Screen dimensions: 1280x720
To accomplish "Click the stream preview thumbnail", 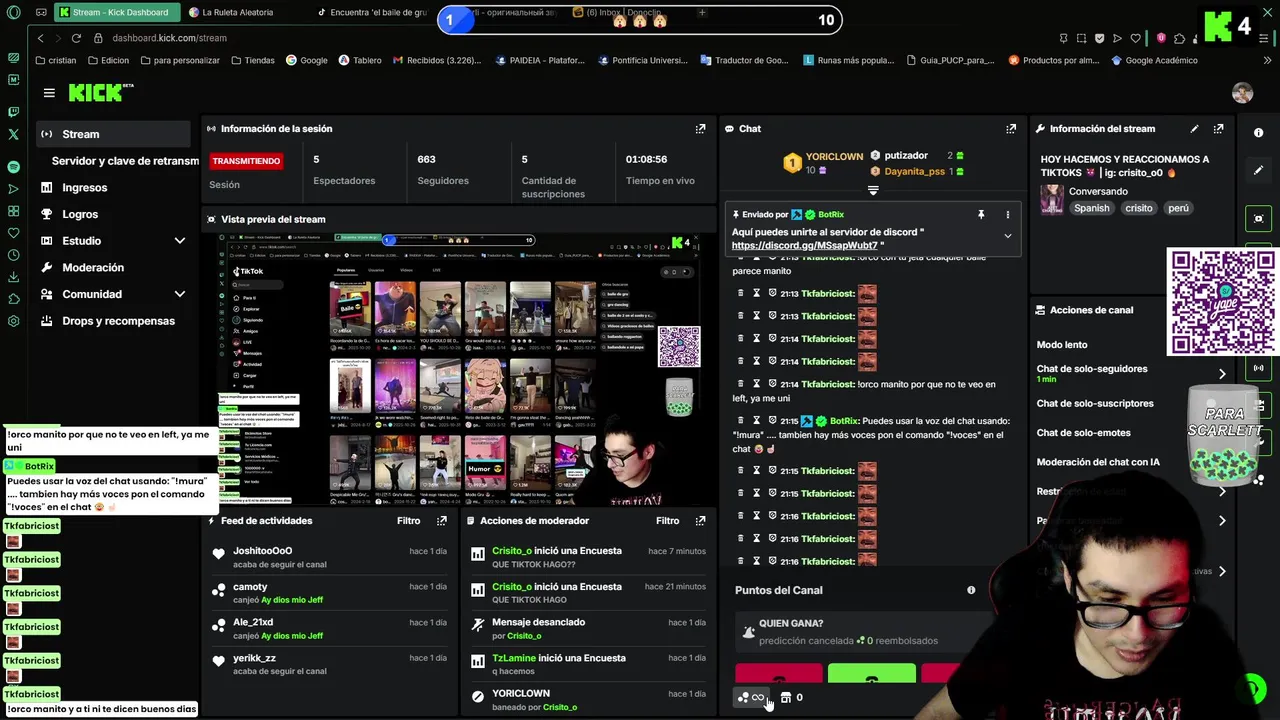I will (459, 369).
